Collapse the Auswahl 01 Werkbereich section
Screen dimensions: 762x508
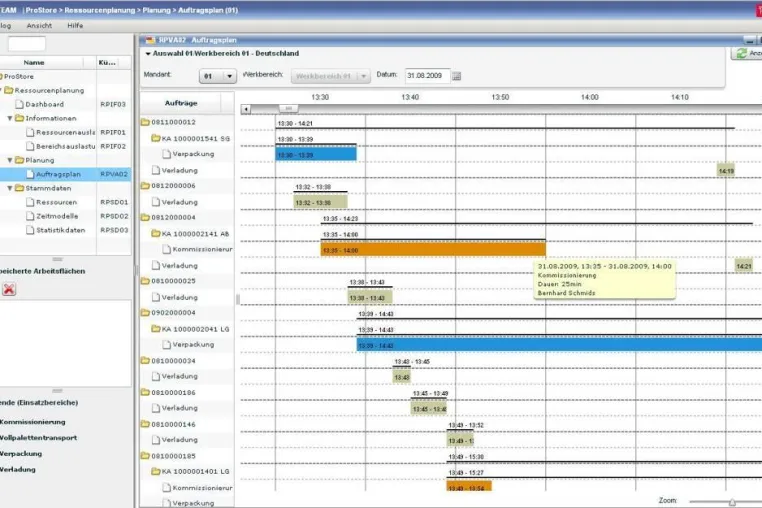148,54
